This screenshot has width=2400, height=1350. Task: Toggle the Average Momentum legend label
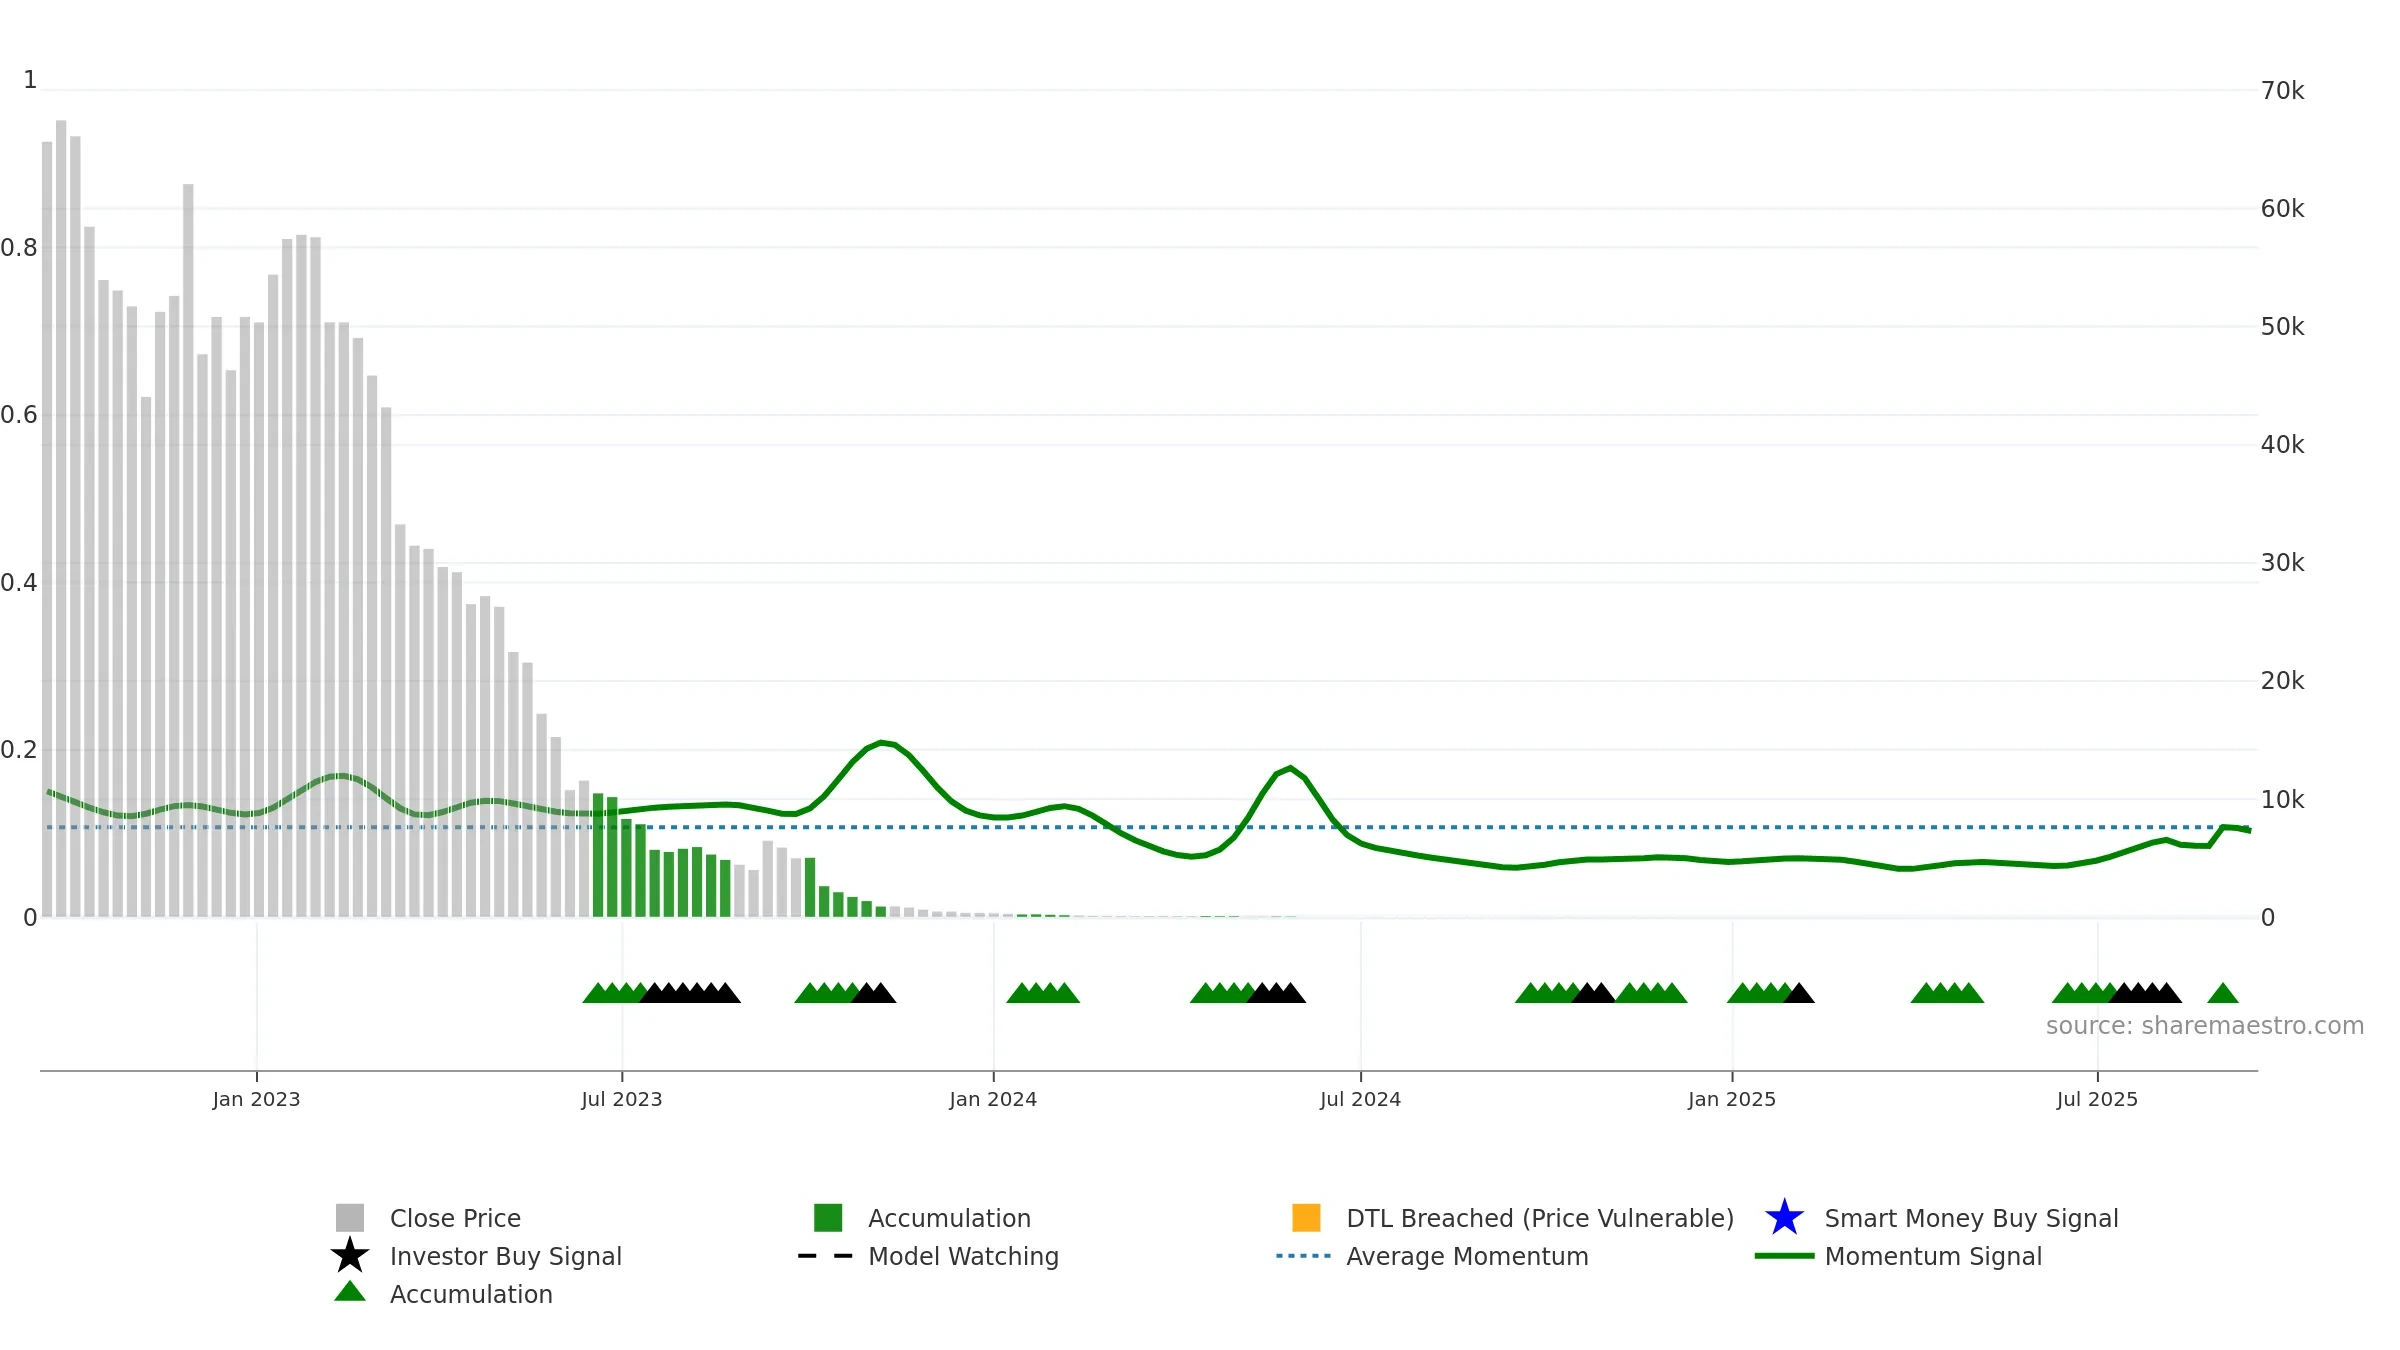click(1467, 1256)
